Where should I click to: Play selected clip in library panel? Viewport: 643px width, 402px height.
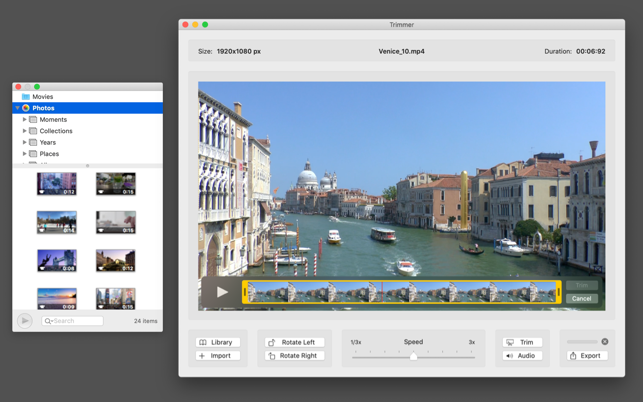(x=25, y=321)
